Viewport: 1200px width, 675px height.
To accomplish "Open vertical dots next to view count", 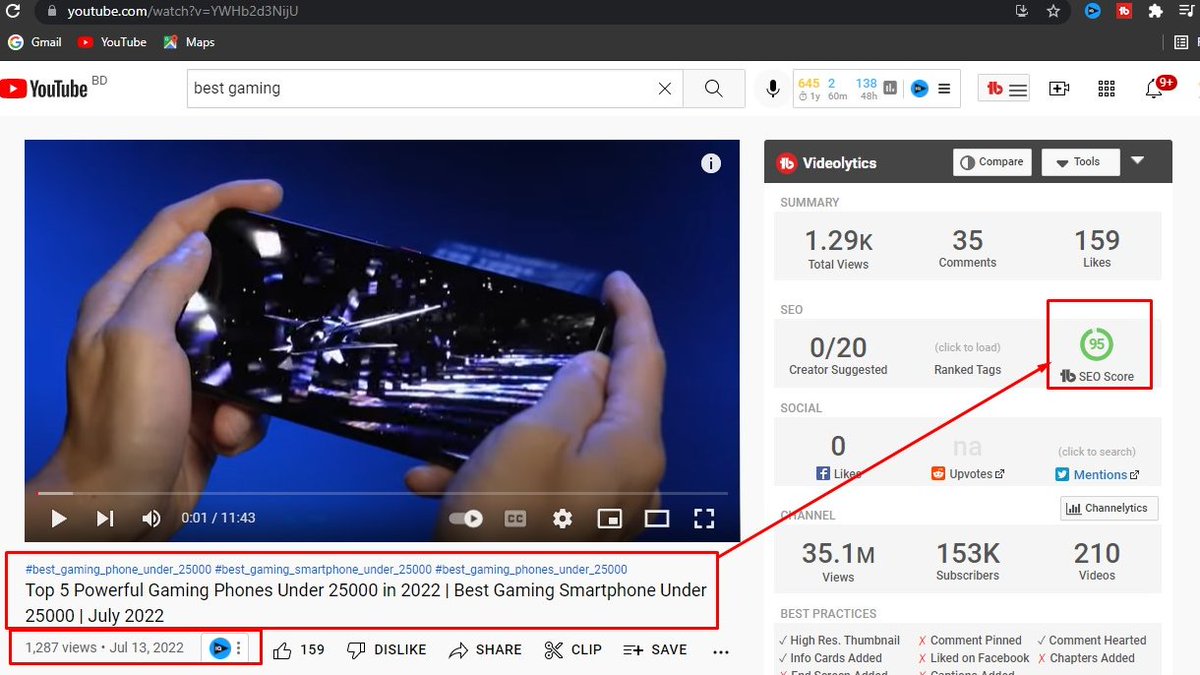I will point(238,648).
